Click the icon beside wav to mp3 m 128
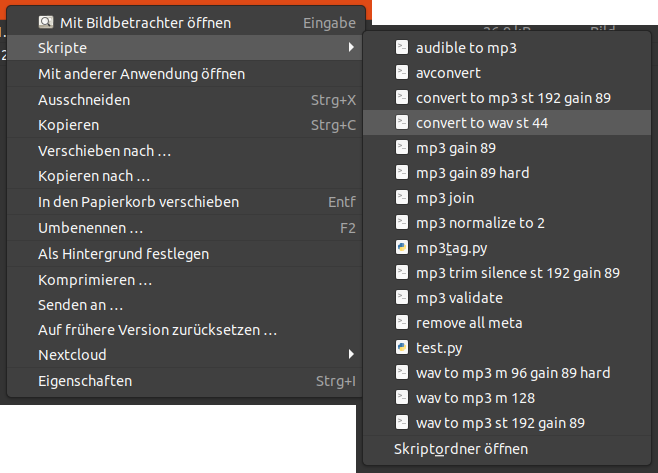The width and height of the screenshot is (658, 473). coord(402,397)
